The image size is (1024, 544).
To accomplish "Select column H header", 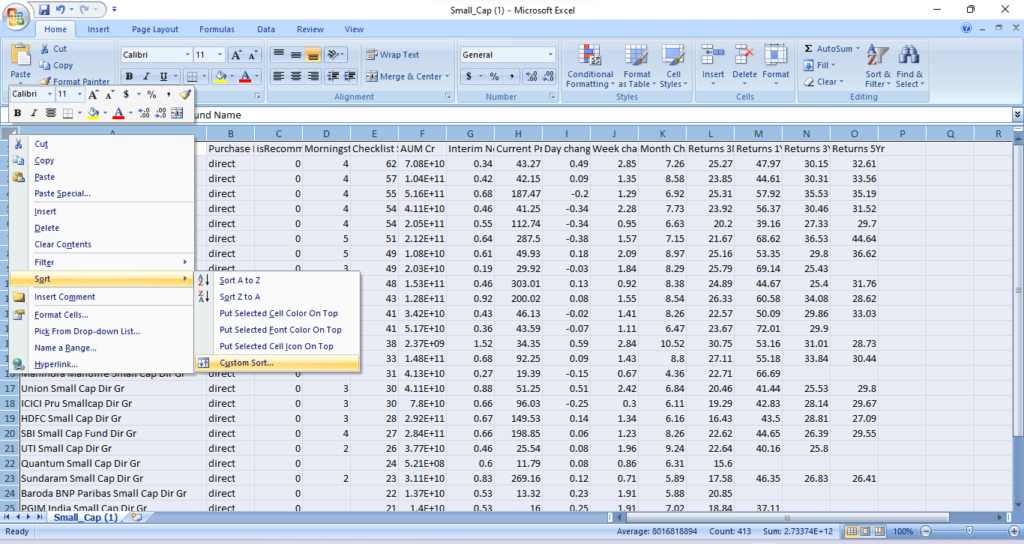I will (518, 134).
